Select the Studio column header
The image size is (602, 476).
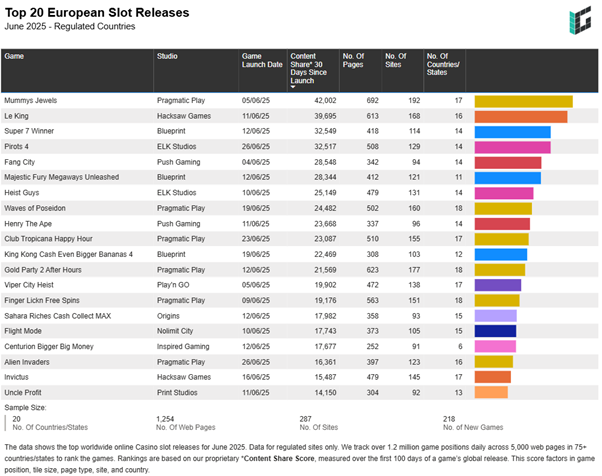pos(168,57)
